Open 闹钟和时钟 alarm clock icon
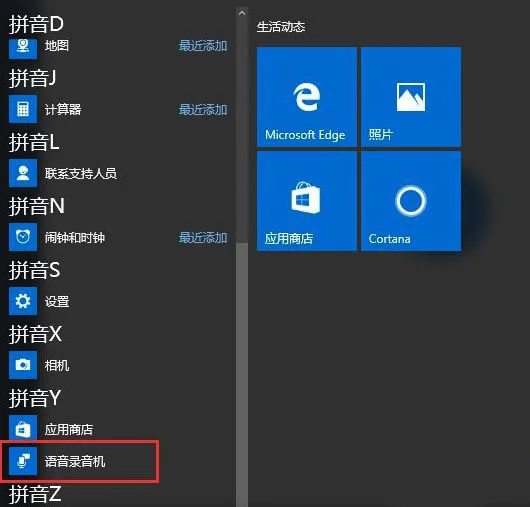Image resolution: width=530 pixels, height=507 pixels. pyautogui.click(x=23, y=237)
